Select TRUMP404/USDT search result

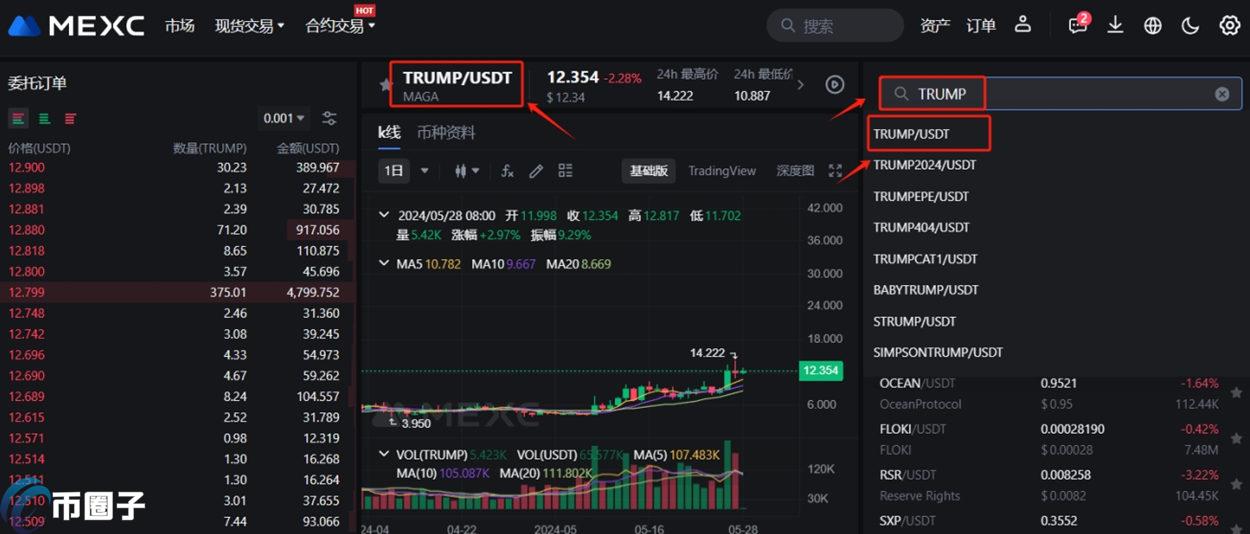[x=921, y=227]
